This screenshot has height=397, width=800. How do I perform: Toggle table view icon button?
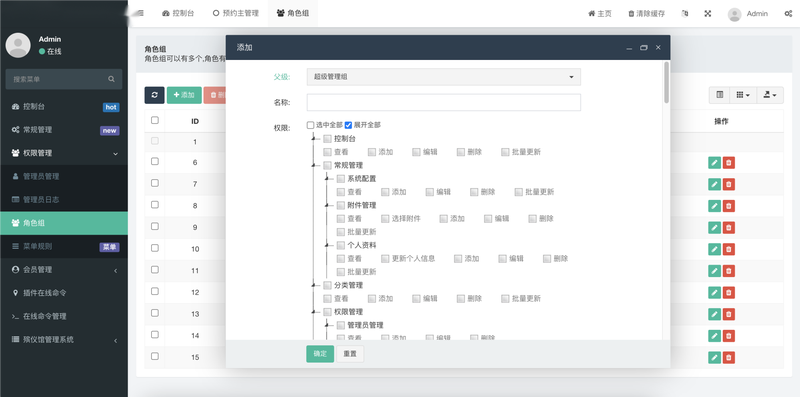(x=719, y=95)
